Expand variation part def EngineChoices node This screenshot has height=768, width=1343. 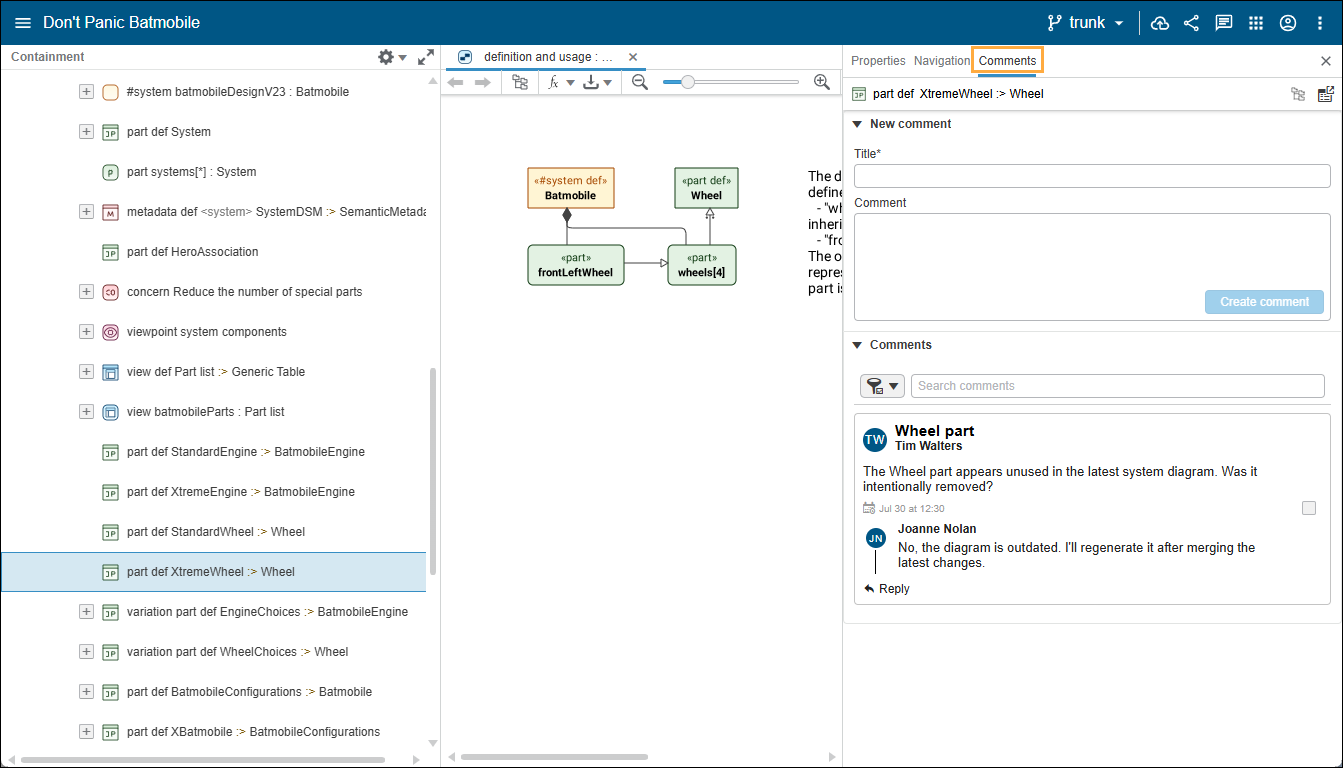[86, 612]
